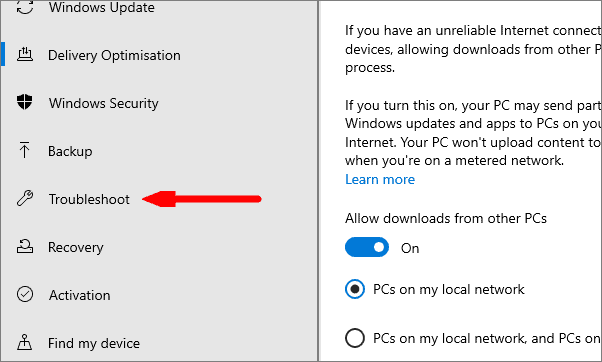
Task: Click the Recovery icon in the sidebar
Action: pyautogui.click(x=25, y=246)
